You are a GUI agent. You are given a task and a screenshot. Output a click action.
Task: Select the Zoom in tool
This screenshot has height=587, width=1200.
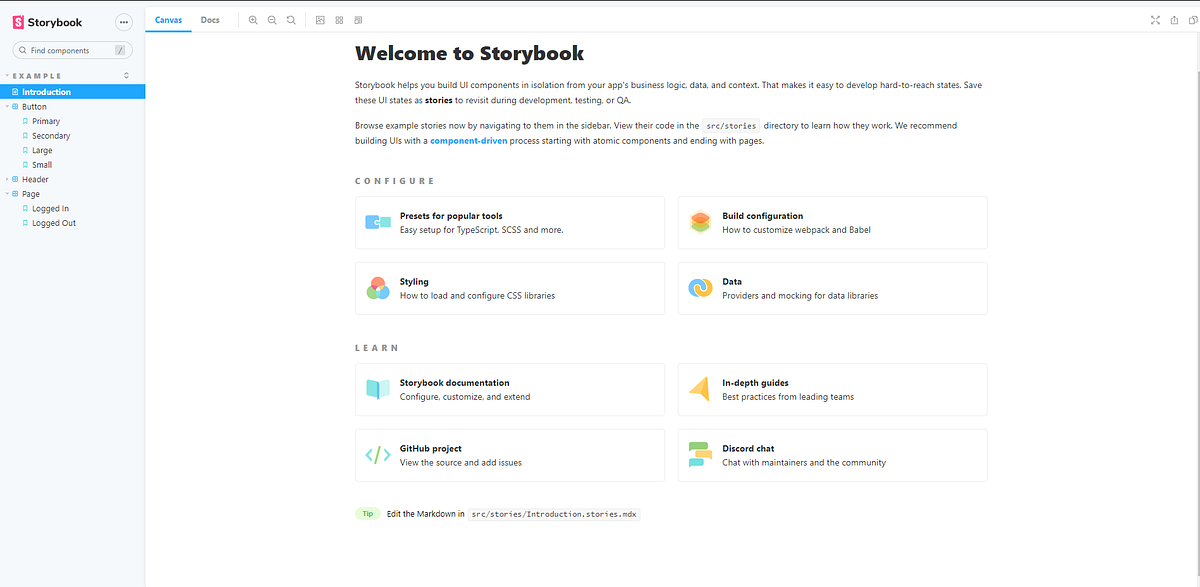(x=253, y=19)
